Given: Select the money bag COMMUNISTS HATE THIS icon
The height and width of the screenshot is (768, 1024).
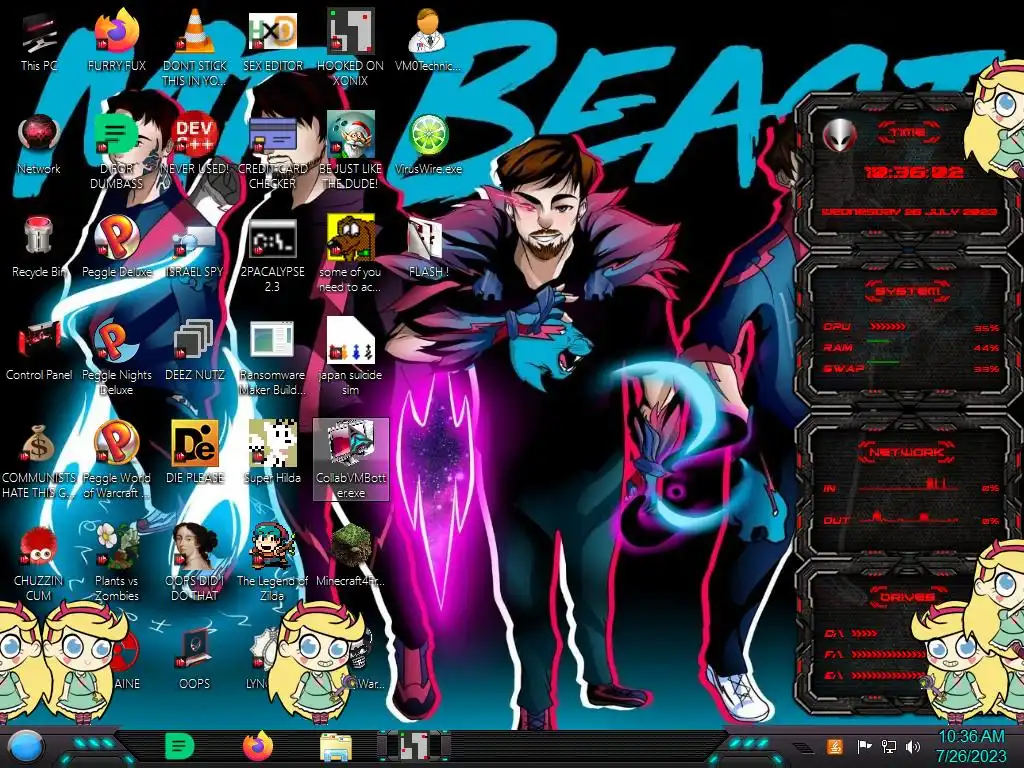Looking at the screenshot, I should pyautogui.click(x=39, y=461).
